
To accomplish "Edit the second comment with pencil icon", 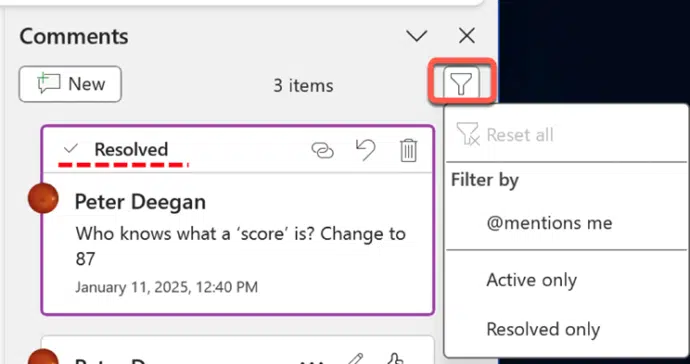I will tap(355, 359).
